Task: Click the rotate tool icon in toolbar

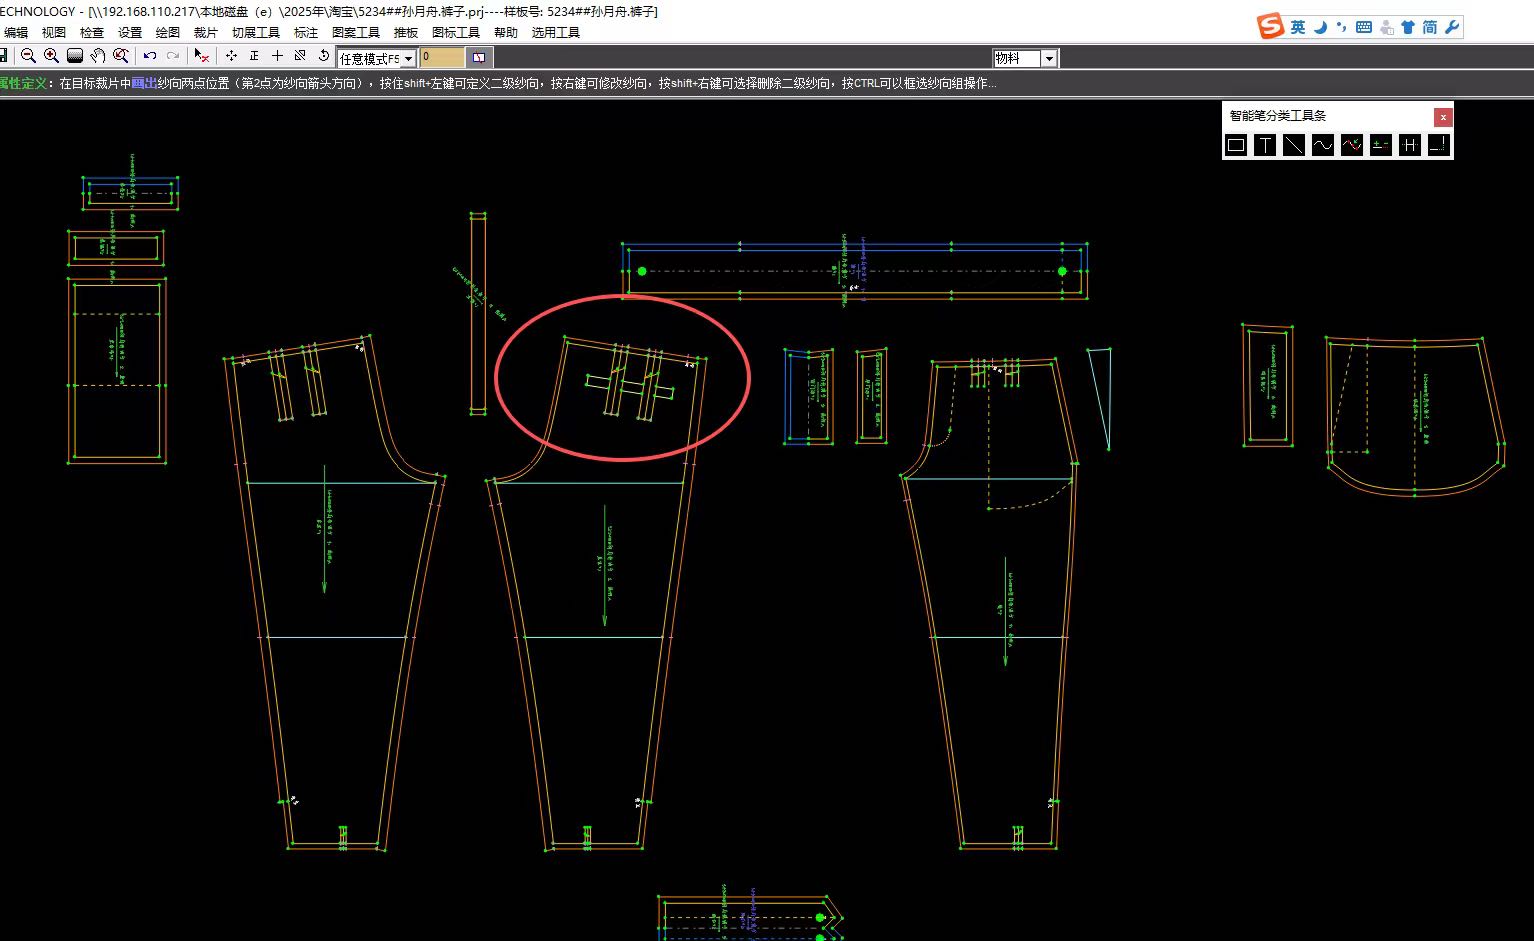Action: [x=323, y=57]
